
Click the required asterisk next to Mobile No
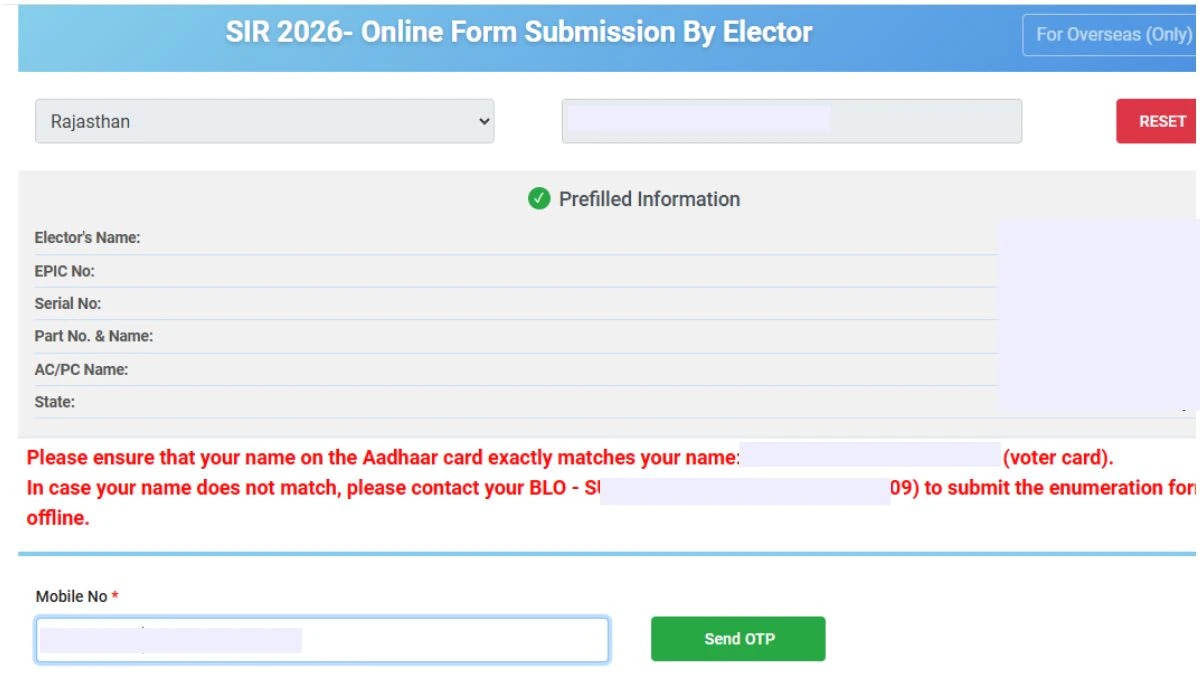tap(113, 595)
